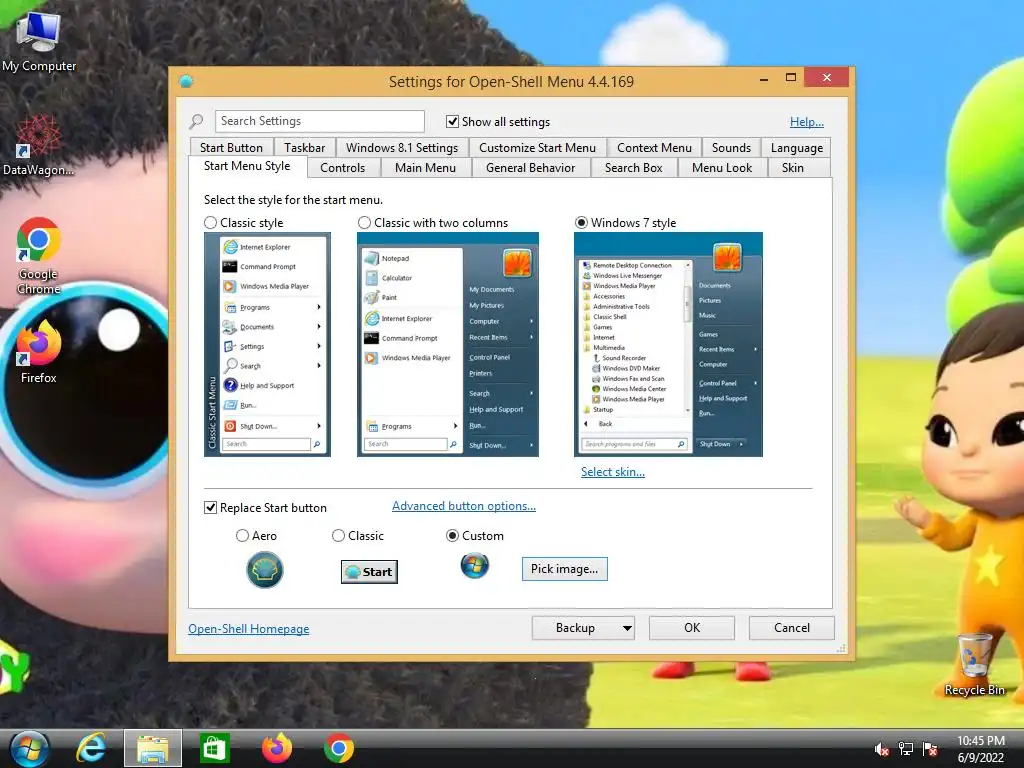Image resolution: width=1024 pixels, height=768 pixels.
Task: Open File Explorer from the taskbar
Action: (x=153, y=748)
